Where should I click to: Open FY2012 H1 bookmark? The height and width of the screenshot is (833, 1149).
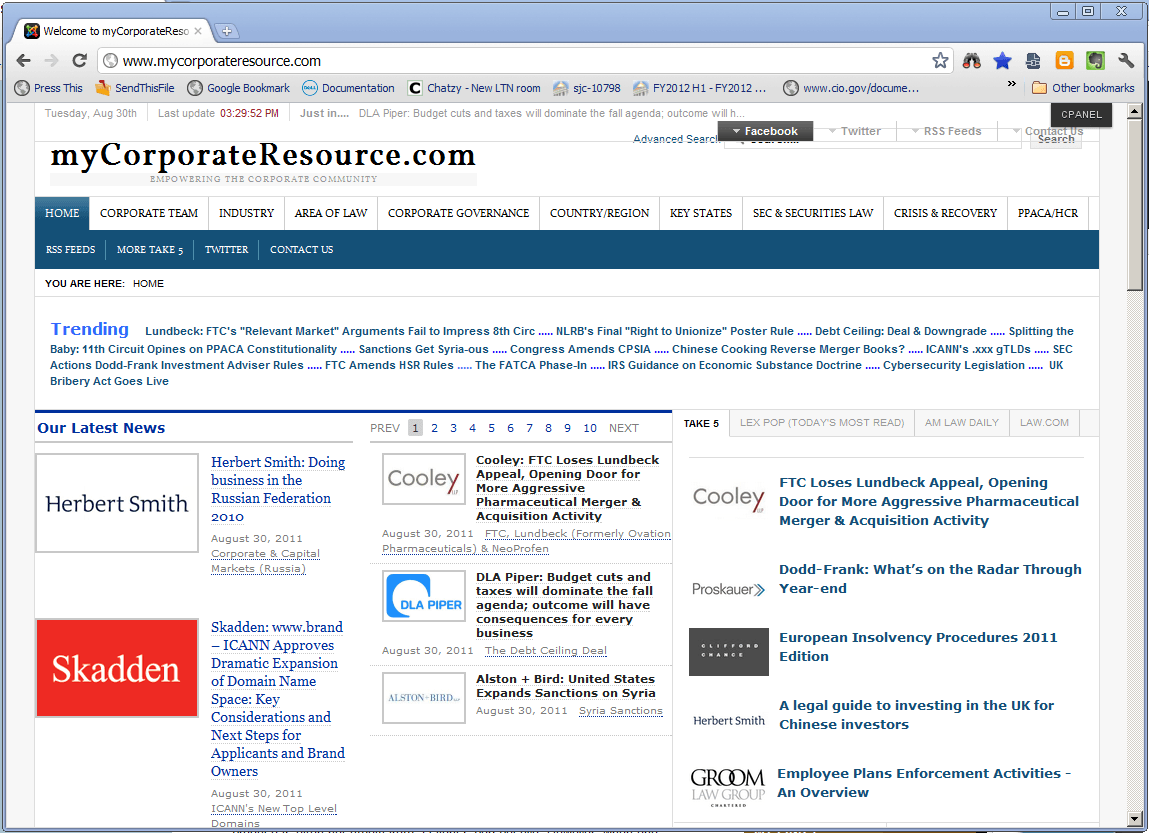[700, 88]
